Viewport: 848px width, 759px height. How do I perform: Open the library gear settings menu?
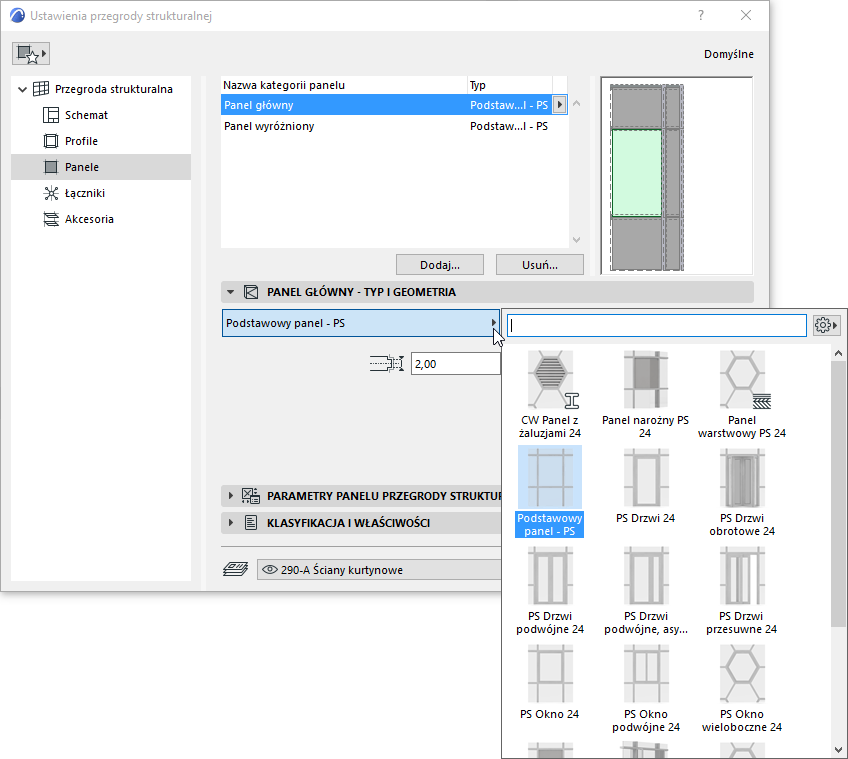click(x=826, y=325)
